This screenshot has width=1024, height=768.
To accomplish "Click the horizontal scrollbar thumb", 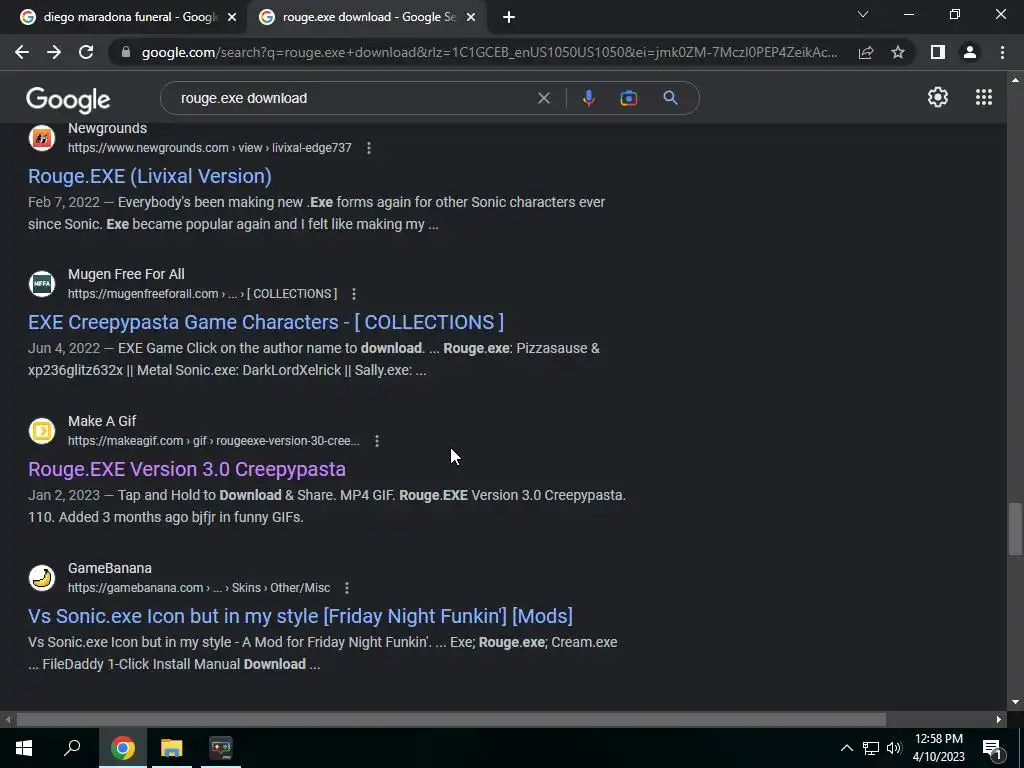I will coord(451,720).
